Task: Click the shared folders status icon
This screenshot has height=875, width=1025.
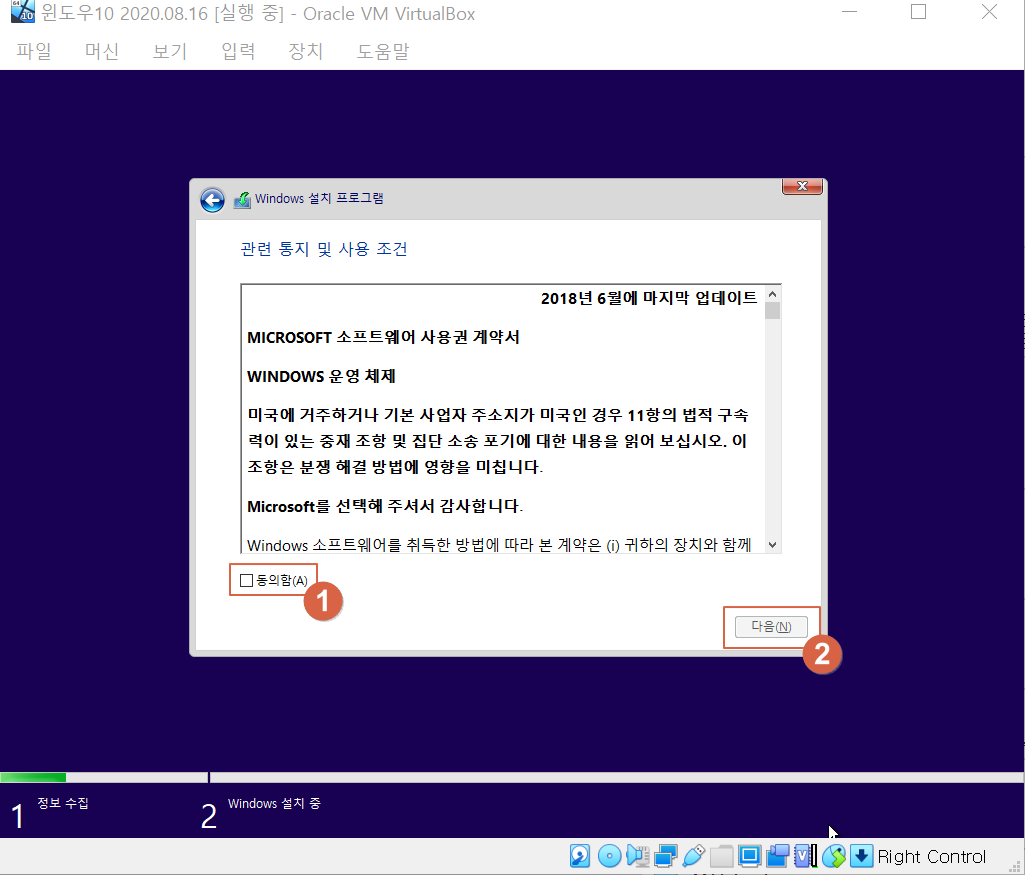Action: 722,856
